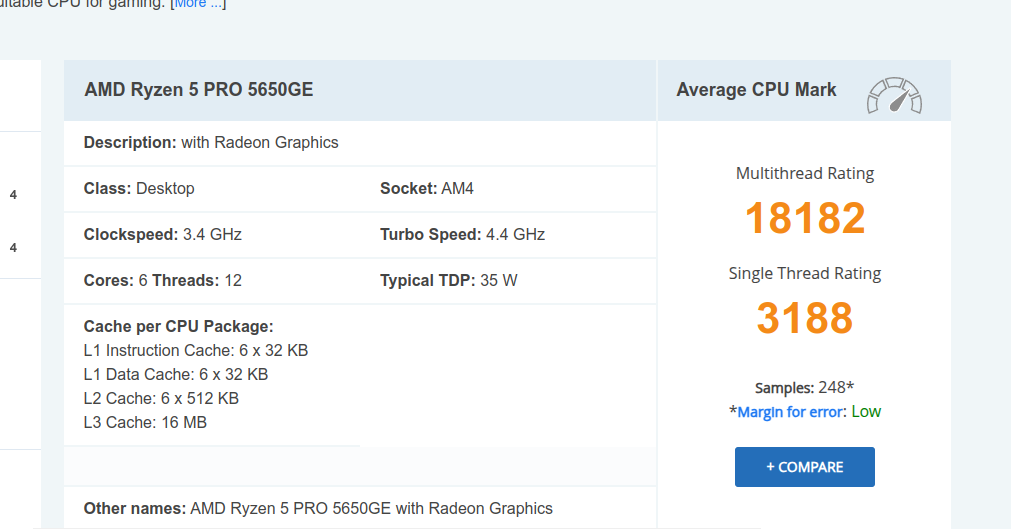The height and width of the screenshot is (529, 1011).
Task: Select the Average CPU Mark header text
Action: coord(756,90)
